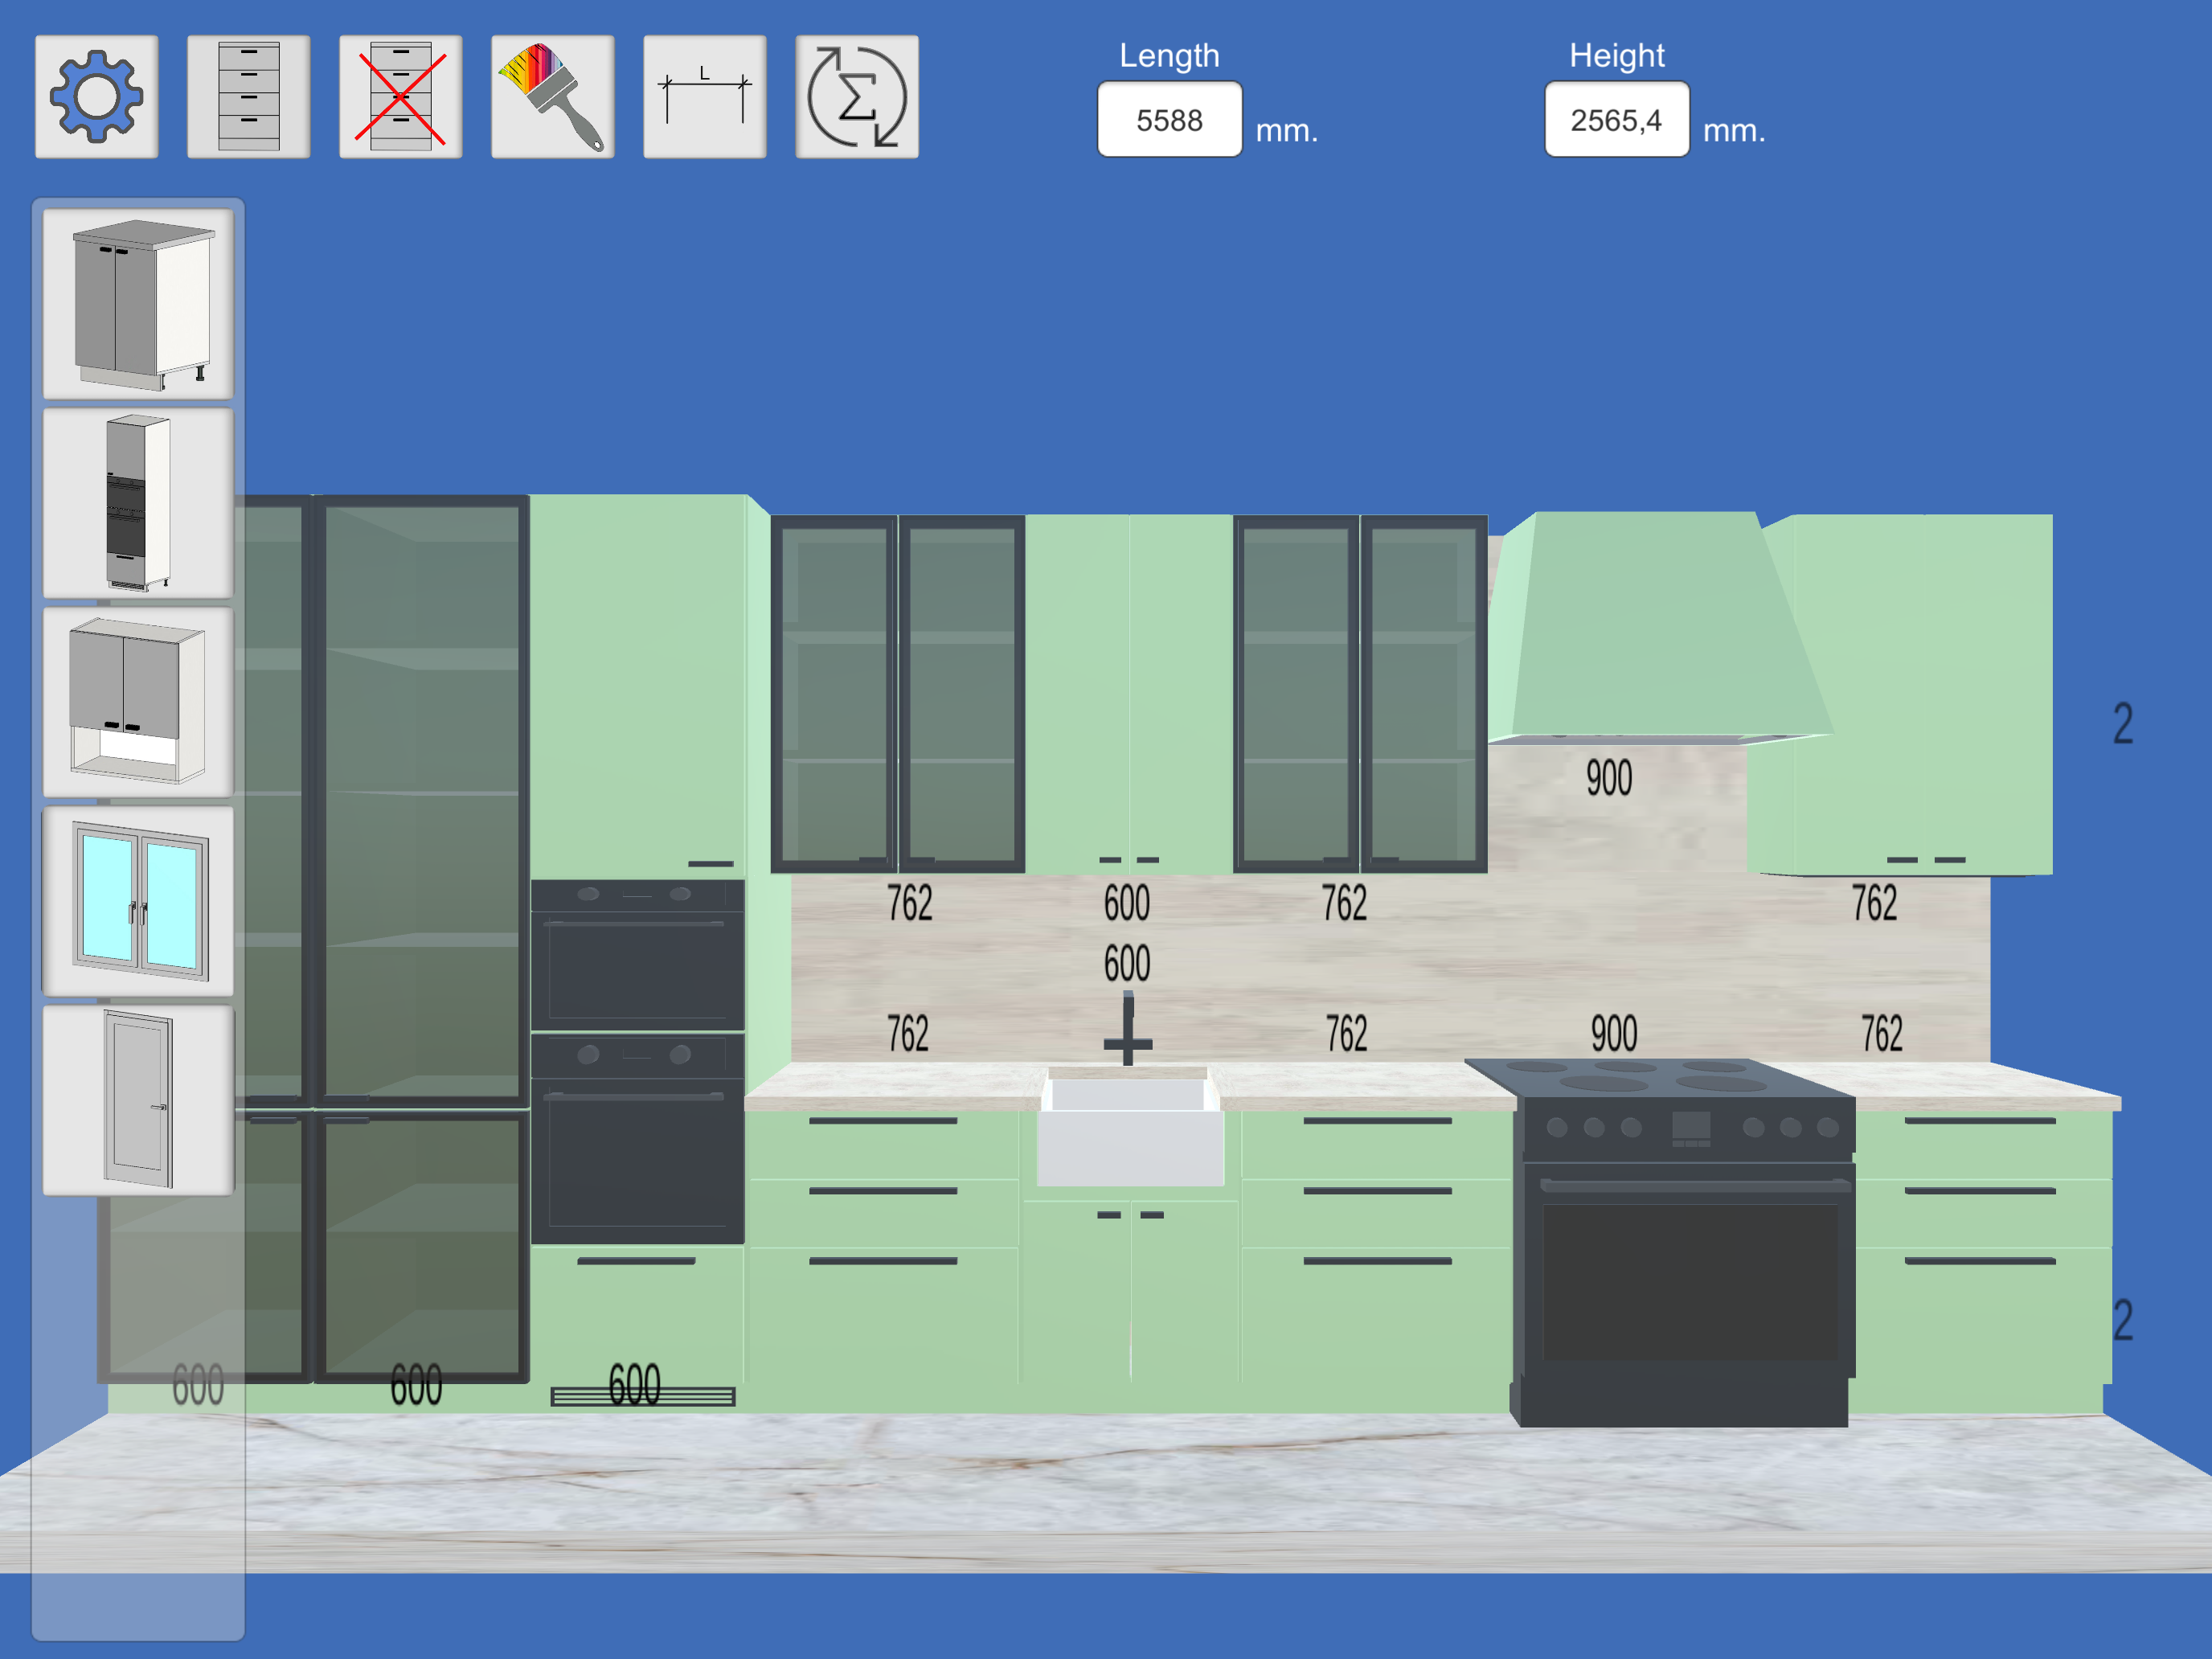Select the wall cabinet thumbnail
2212x1659 pixels.
pyautogui.click(x=138, y=702)
